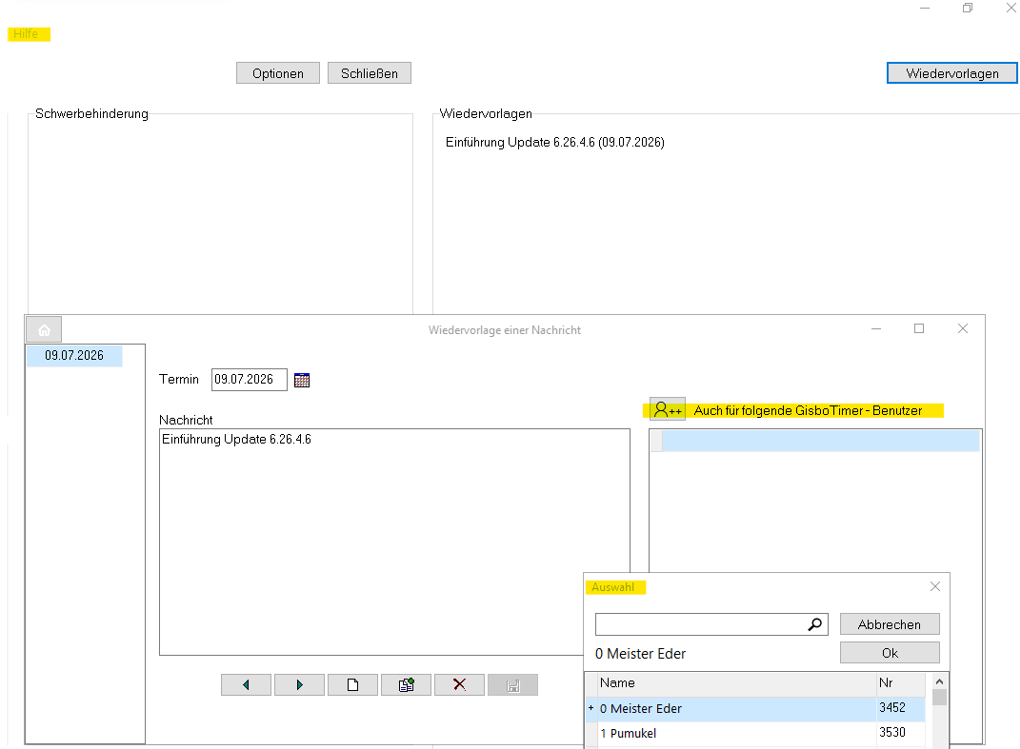Sort by the Name column header
The image size is (1020, 749).
click(x=736, y=683)
